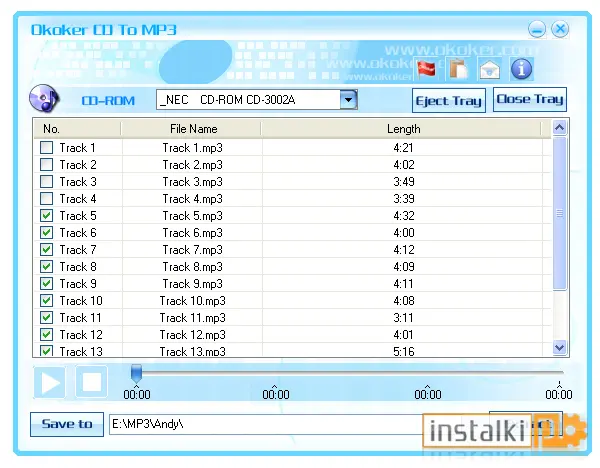Click the track list scroll up arrow

pyautogui.click(x=559, y=127)
